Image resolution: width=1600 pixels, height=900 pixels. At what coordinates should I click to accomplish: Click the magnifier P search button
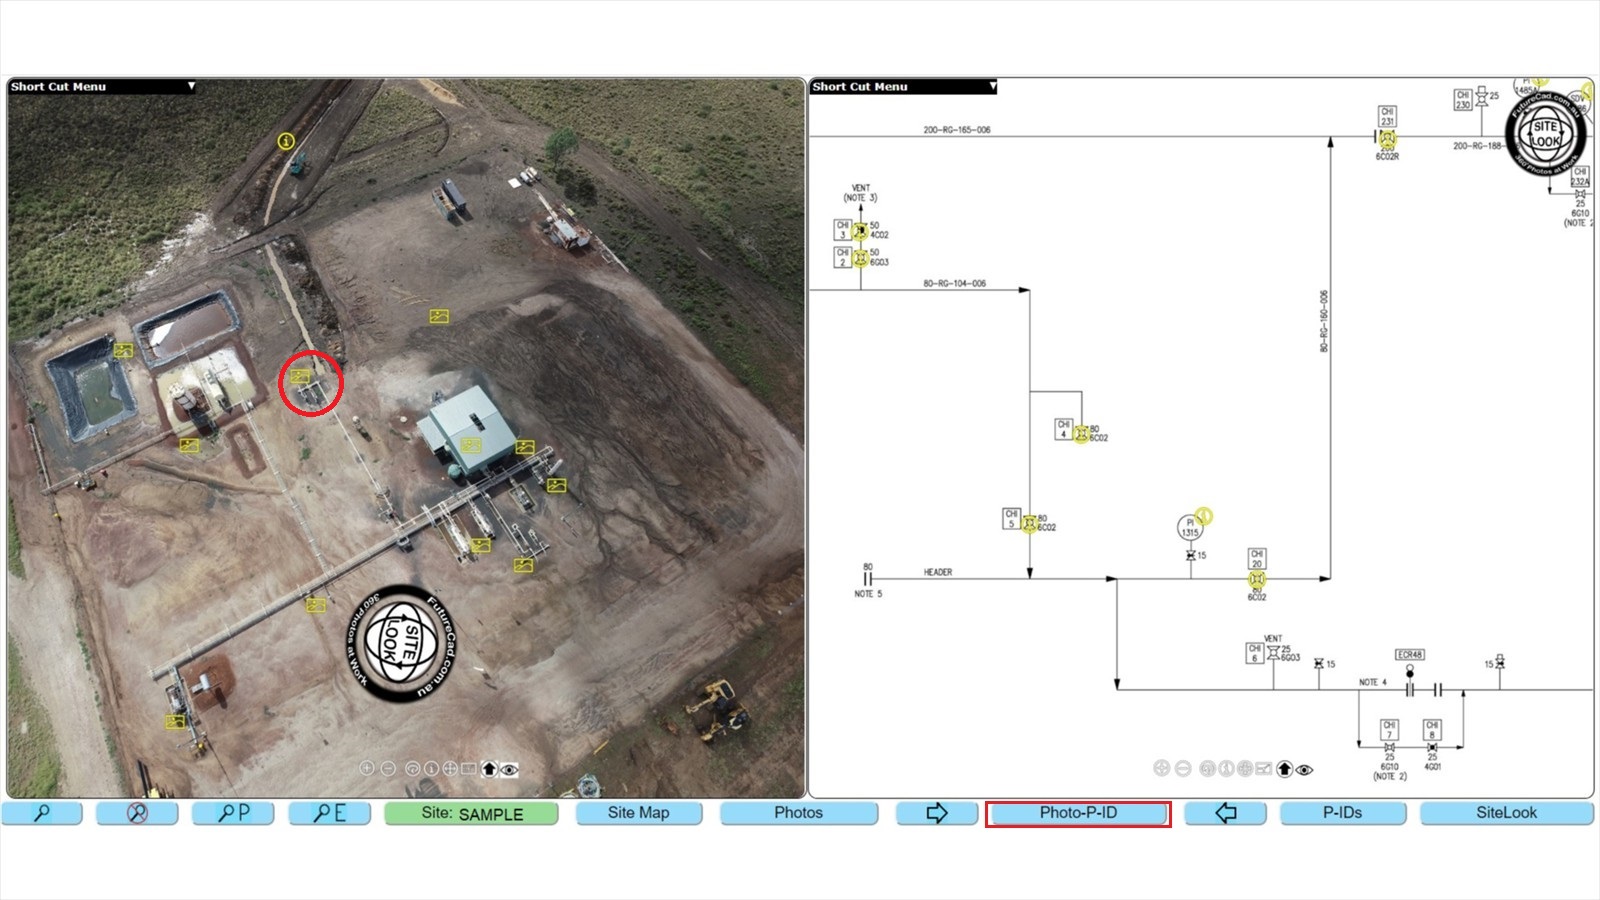click(233, 813)
